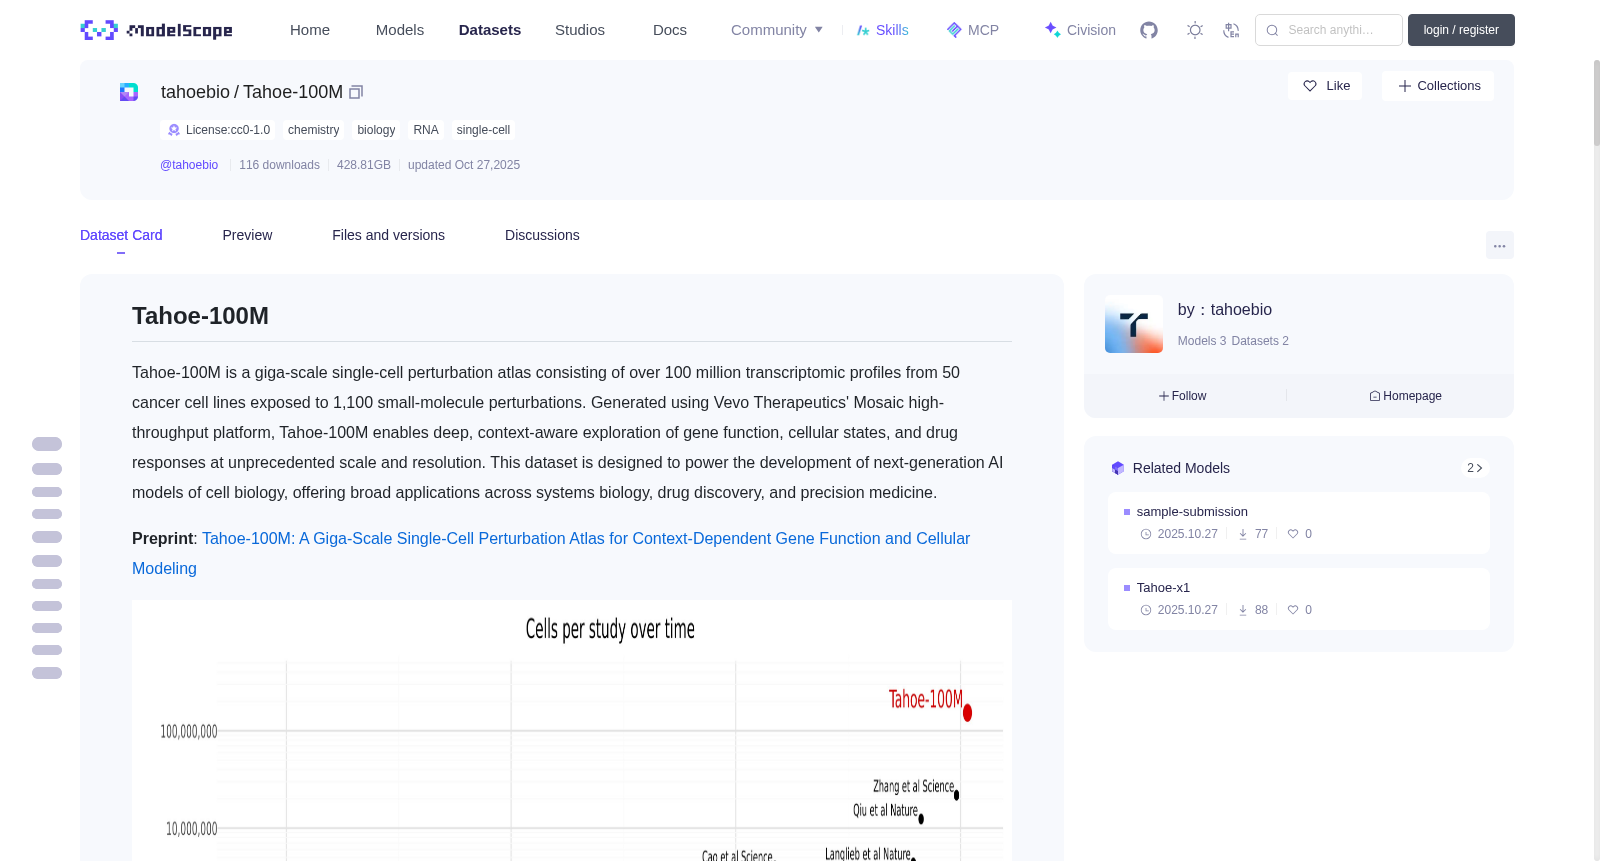Switch language with the translate icon
The image size is (1600, 861).
click(x=1232, y=30)
